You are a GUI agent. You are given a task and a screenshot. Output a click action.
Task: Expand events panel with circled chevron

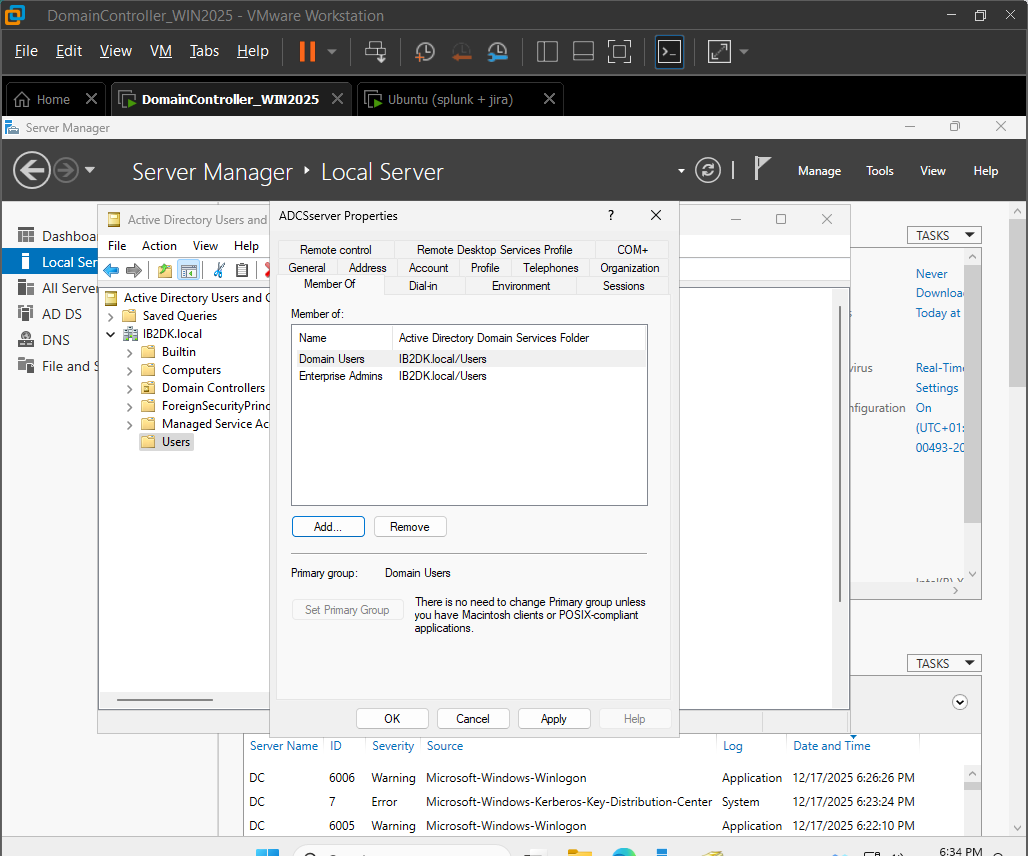click(x=960, y=702)
